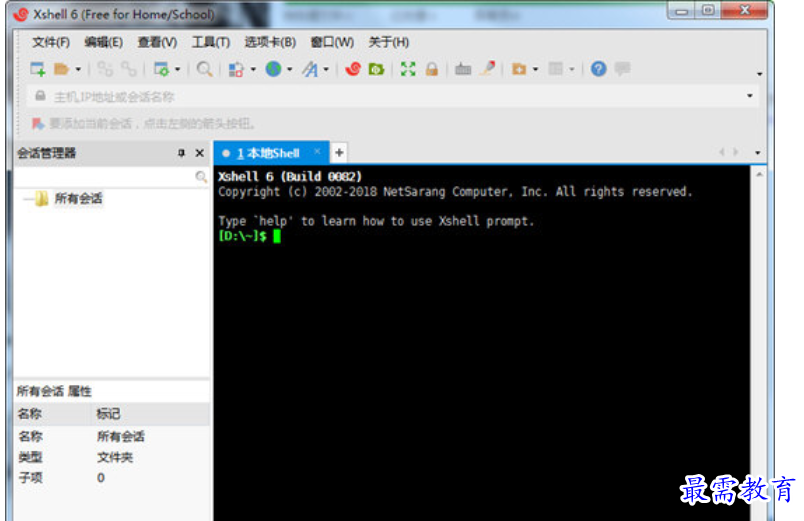Click the color scheme toolbar icon
This screenshot has height=521, width=804.
point(236,69)
